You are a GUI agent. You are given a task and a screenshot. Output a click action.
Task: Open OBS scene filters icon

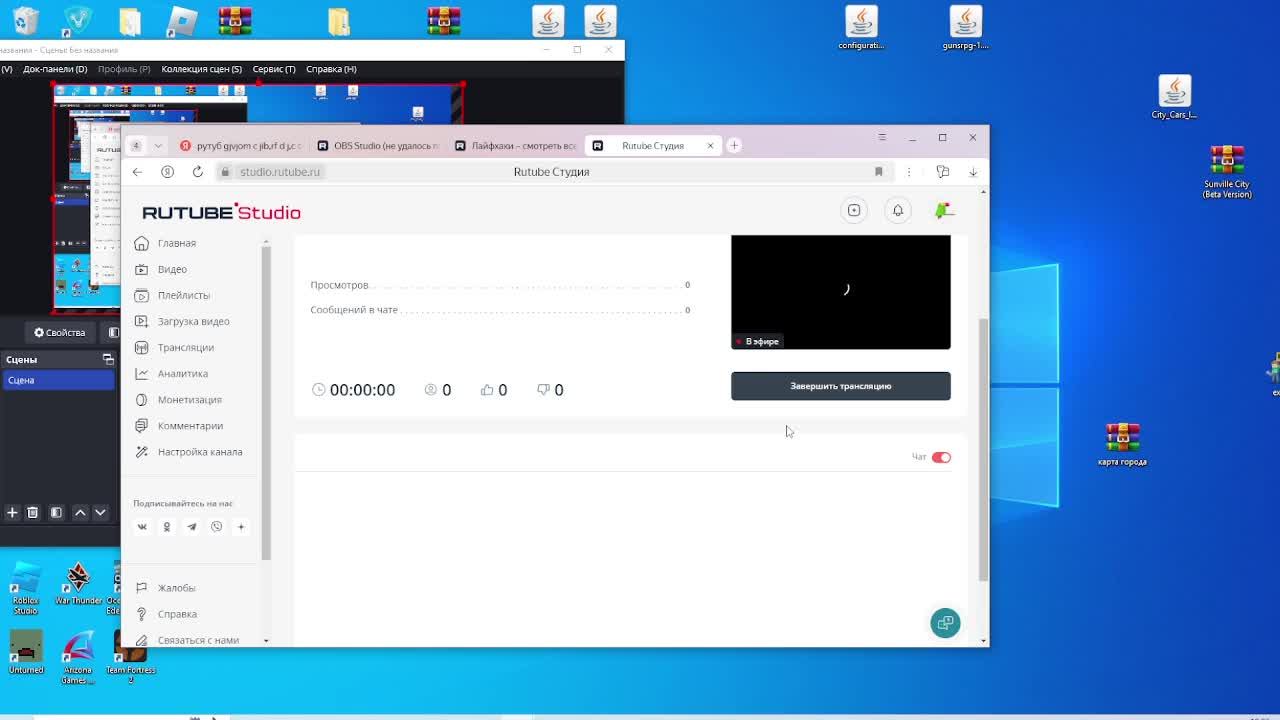click(56, 512)
